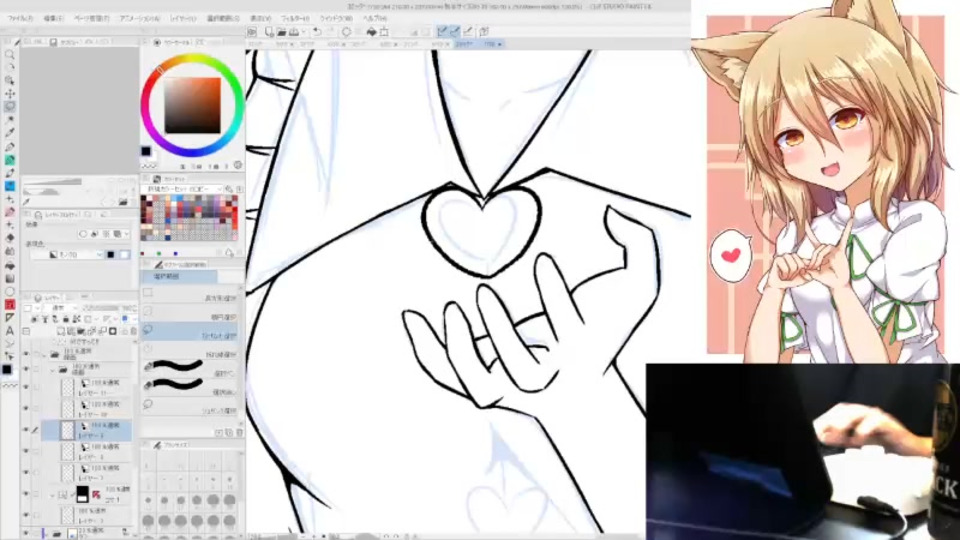Toggle Snap to special ruler icon
960x540 pixels.
(x=455, y=32)
